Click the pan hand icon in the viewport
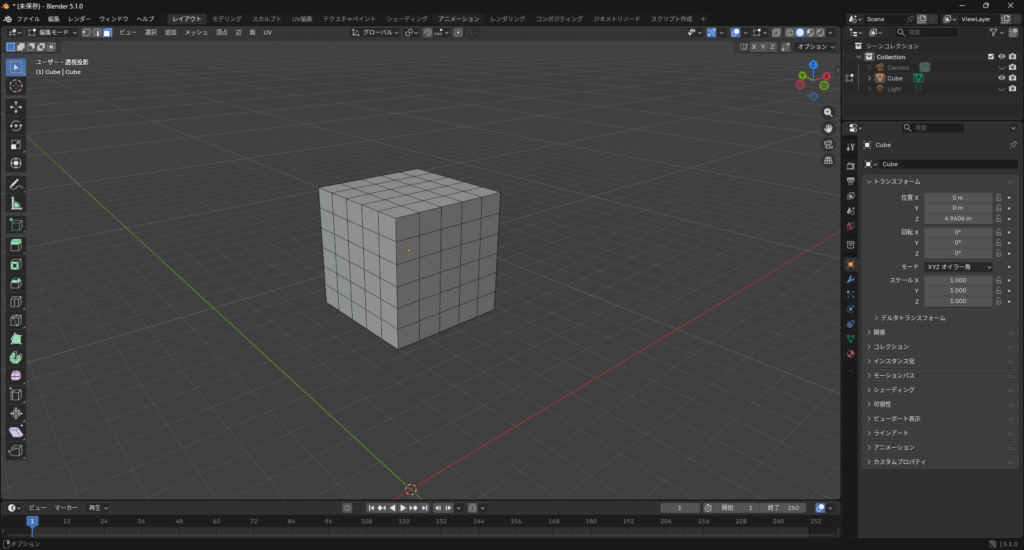This screenshot has height=550, width=1024. [828, 129]
